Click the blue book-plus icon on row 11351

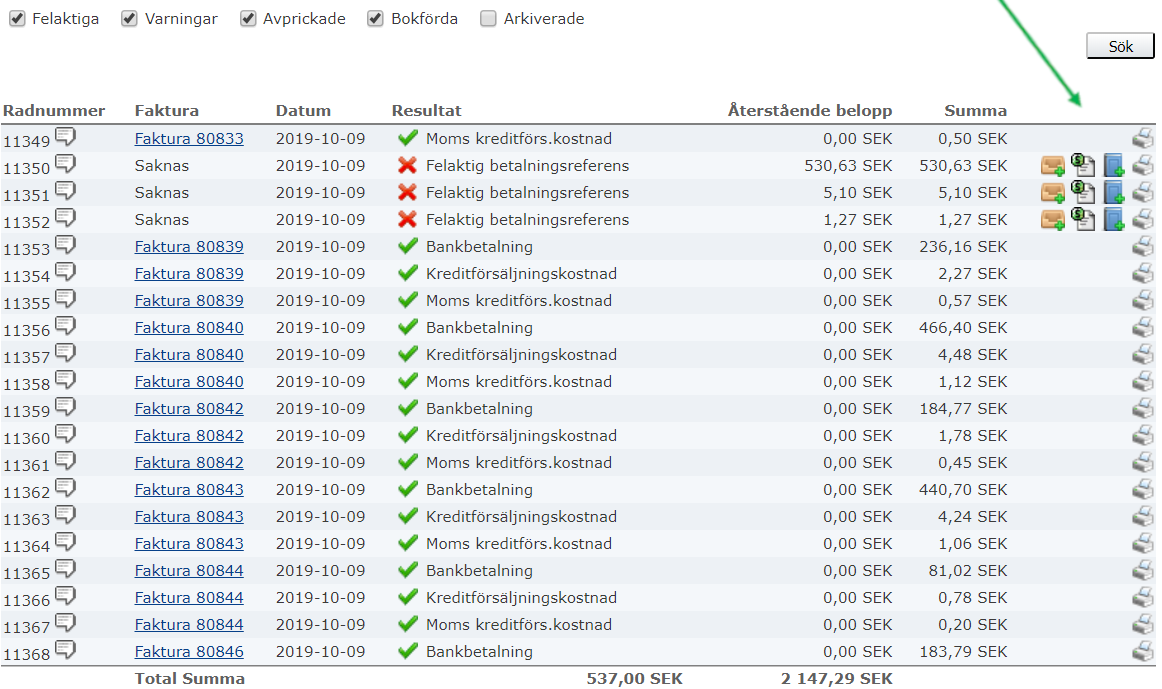[x=1114, y=192]
